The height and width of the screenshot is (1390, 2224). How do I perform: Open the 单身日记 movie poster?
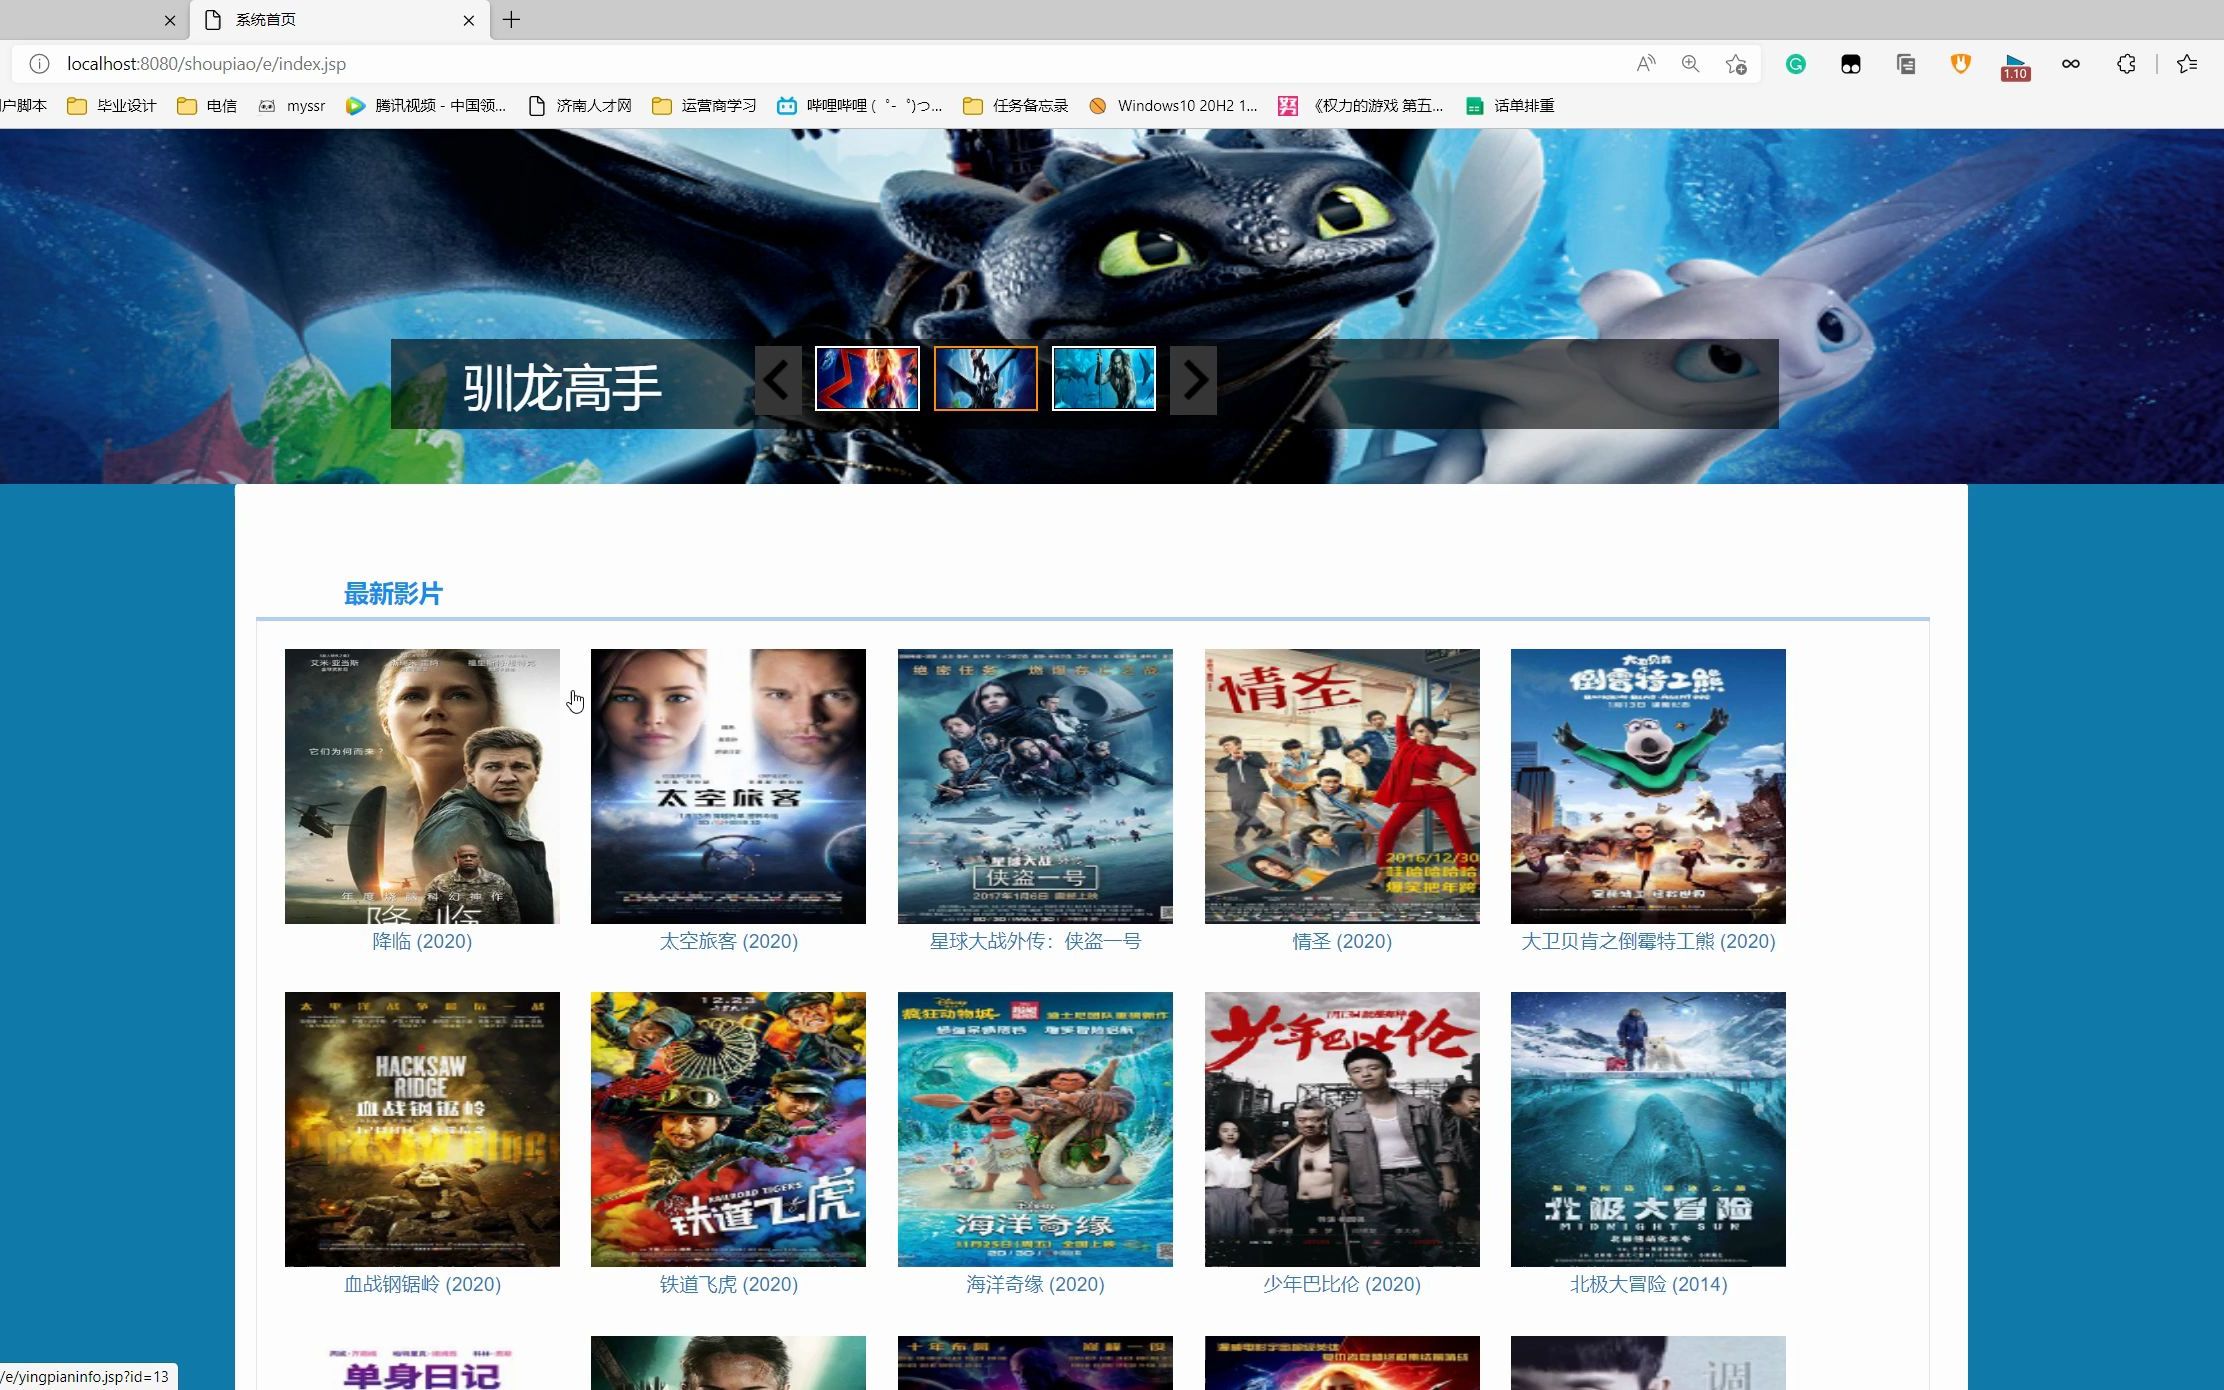(422, 1363)
